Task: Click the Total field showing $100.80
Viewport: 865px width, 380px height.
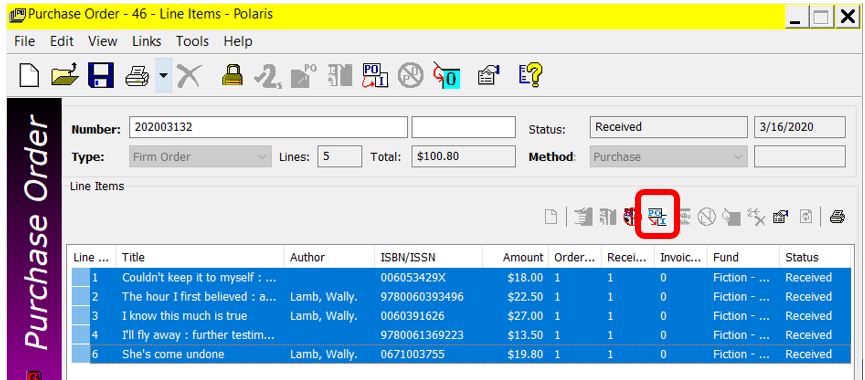Action: [x=464, y=157]
